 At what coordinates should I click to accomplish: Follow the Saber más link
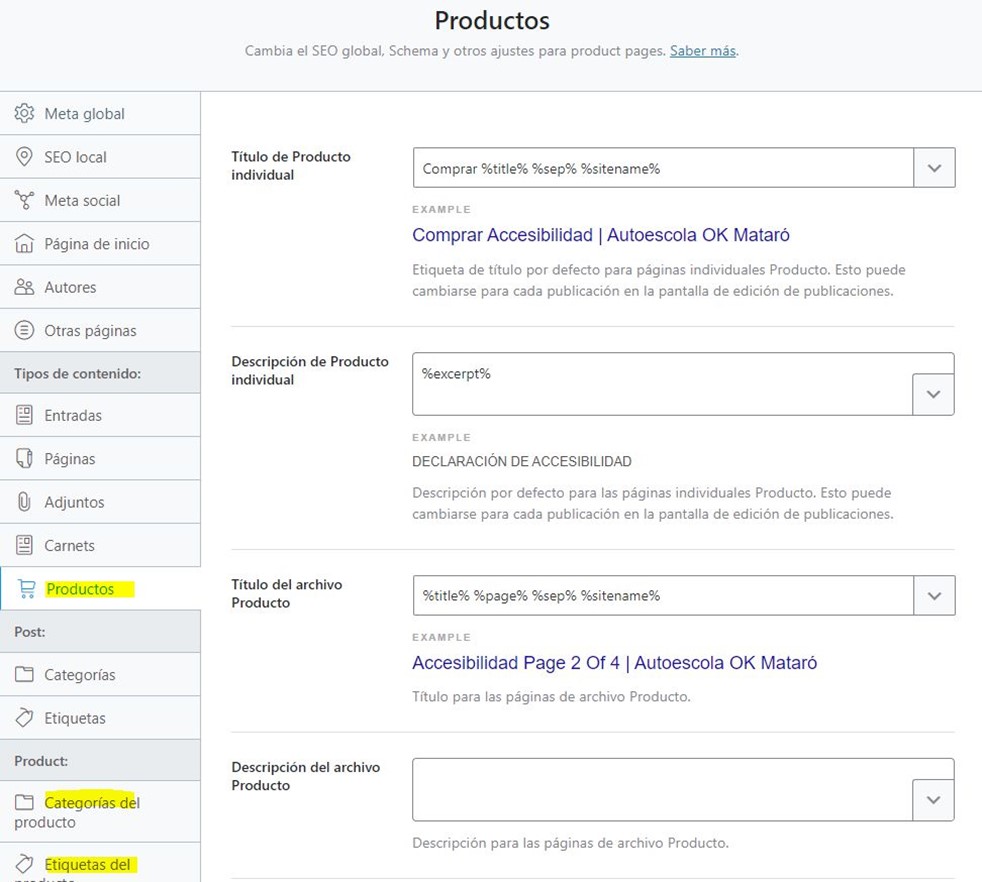point(703,50)
